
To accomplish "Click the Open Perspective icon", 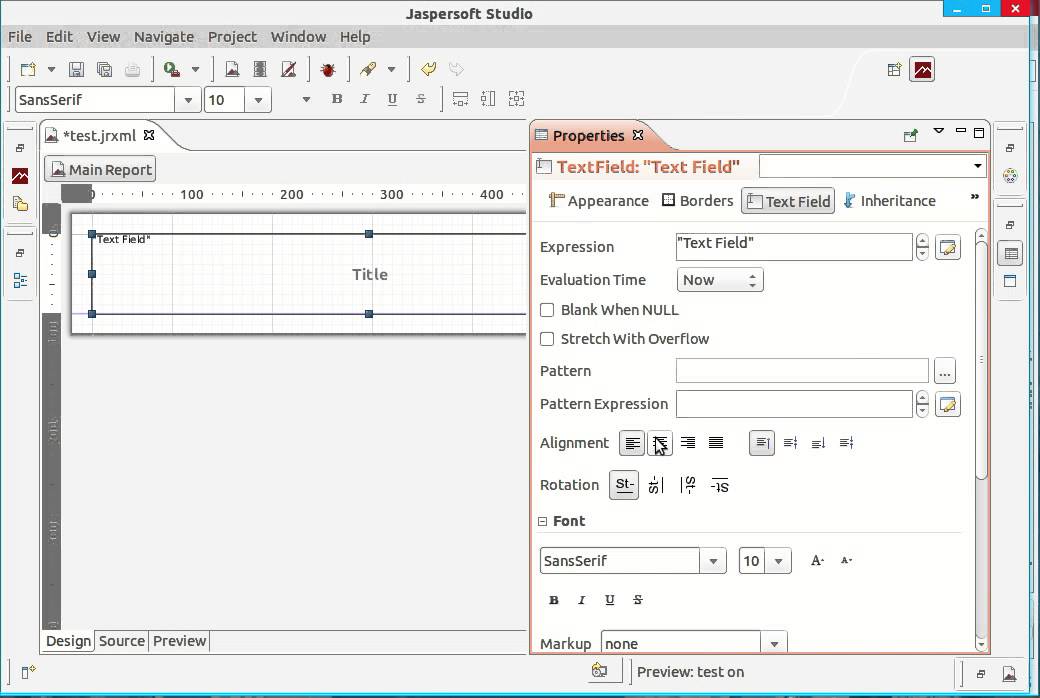I will point(894,69).
